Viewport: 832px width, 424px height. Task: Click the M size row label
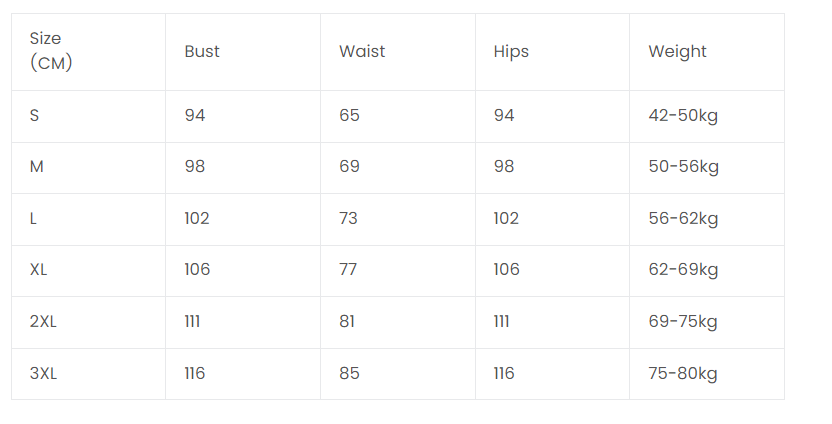tap(37, 167)
